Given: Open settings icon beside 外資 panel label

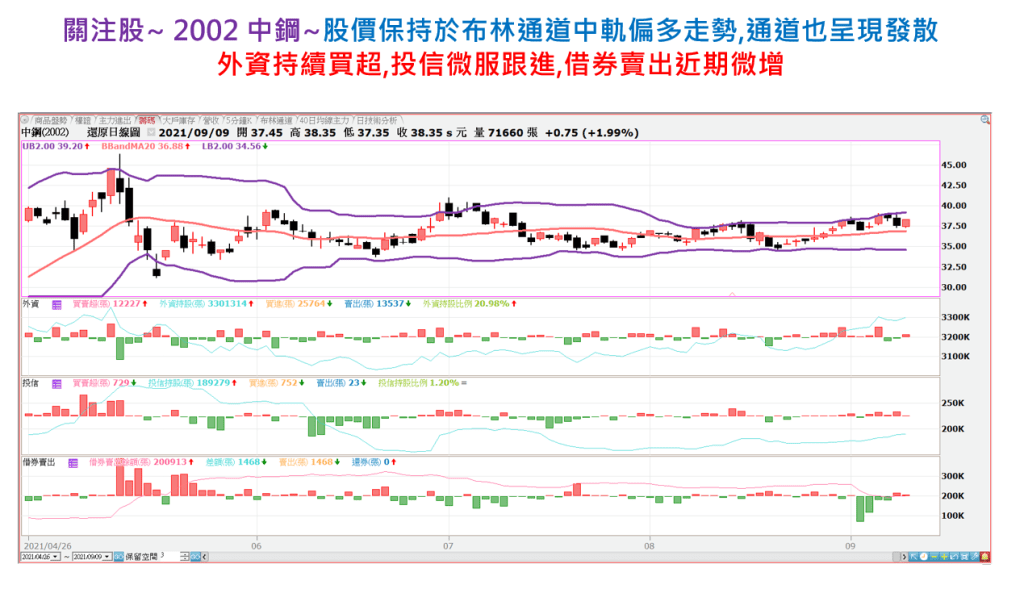Looking at the screenshot, I should [x=57, y=303].
